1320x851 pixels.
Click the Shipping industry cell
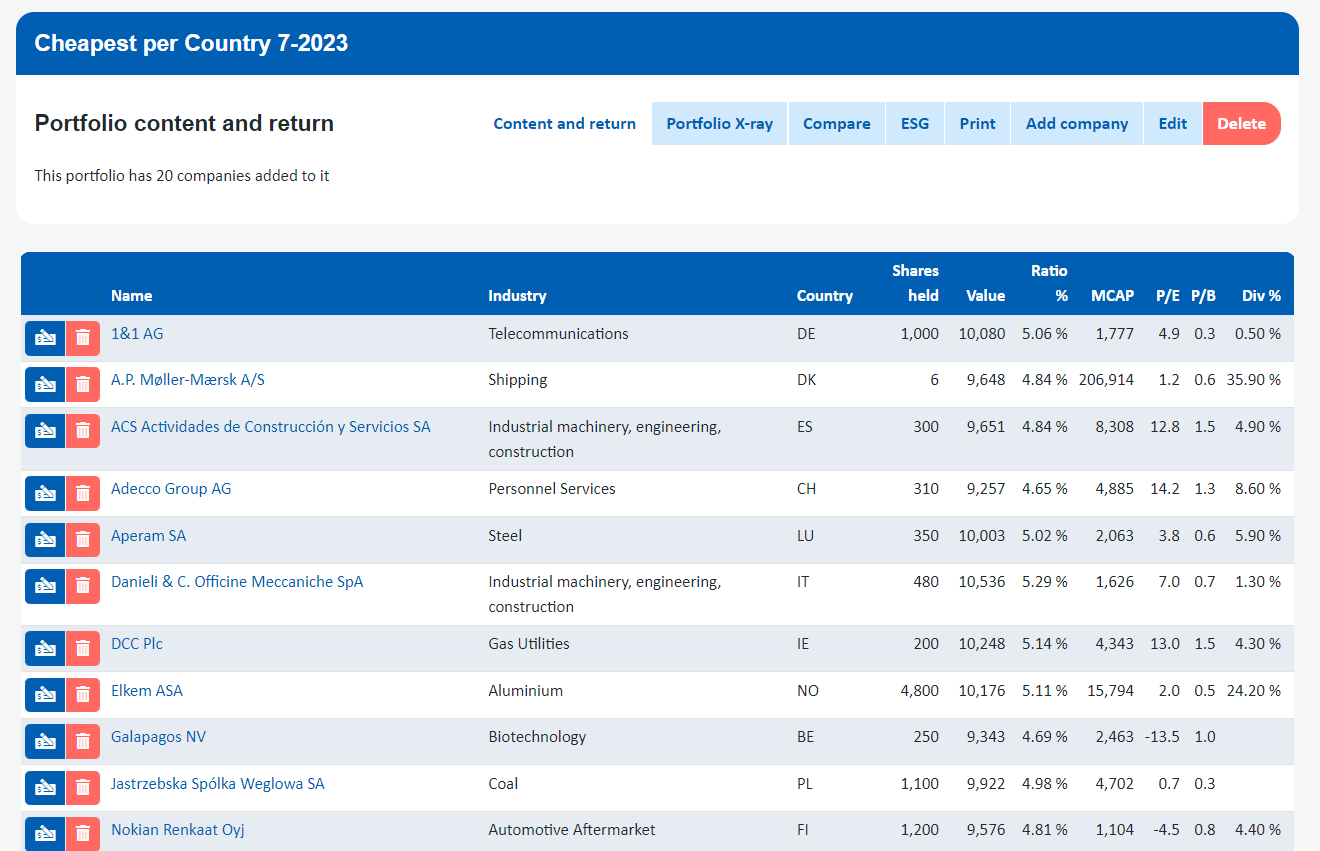tap(518, 380)
